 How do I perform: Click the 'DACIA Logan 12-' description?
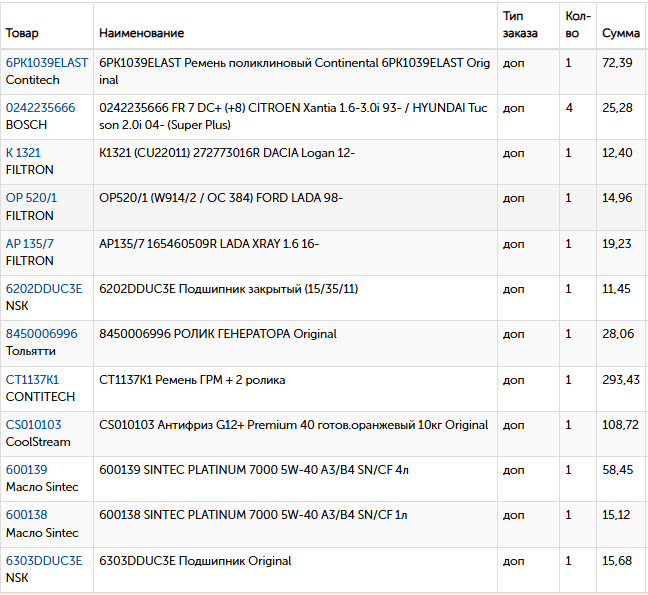pyautogui.click(x=227, y=153)
